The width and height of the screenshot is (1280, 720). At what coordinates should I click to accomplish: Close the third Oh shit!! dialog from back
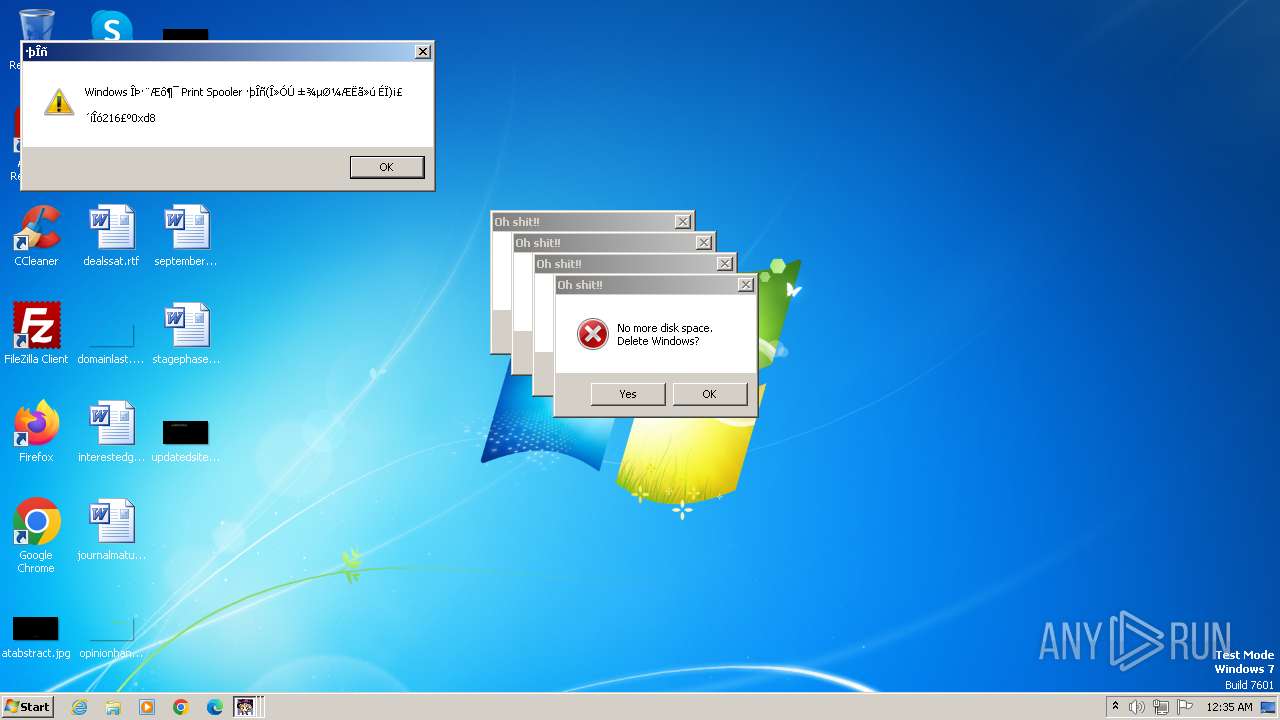tap(724, 264)
